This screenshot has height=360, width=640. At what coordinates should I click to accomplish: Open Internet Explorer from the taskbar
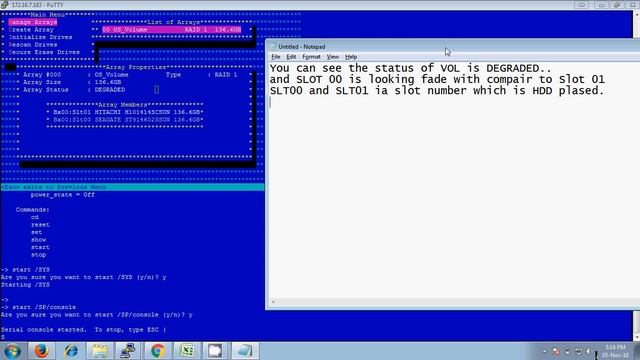71,351
